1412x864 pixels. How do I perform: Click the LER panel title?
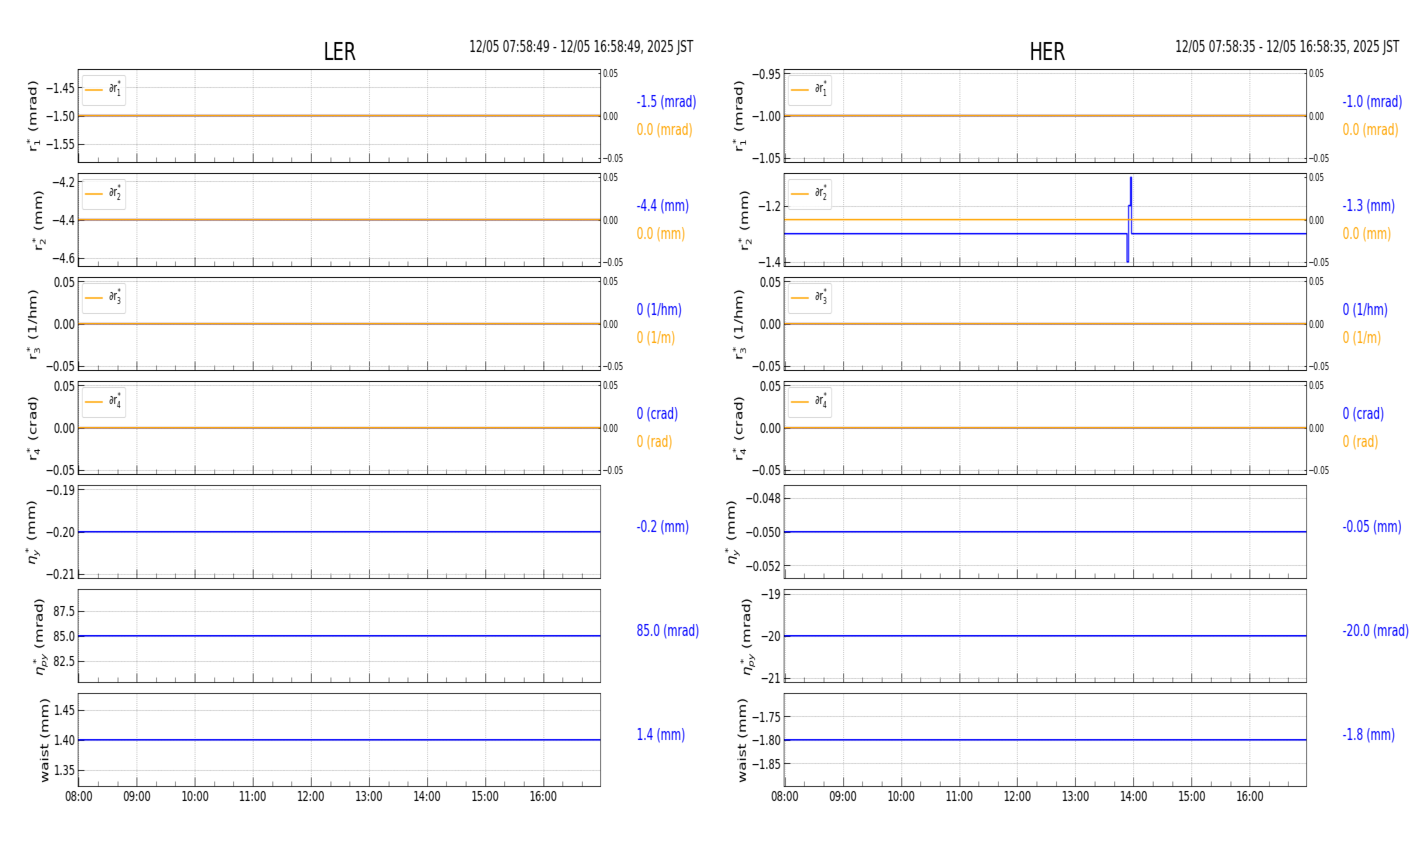[x=339, y=52]
